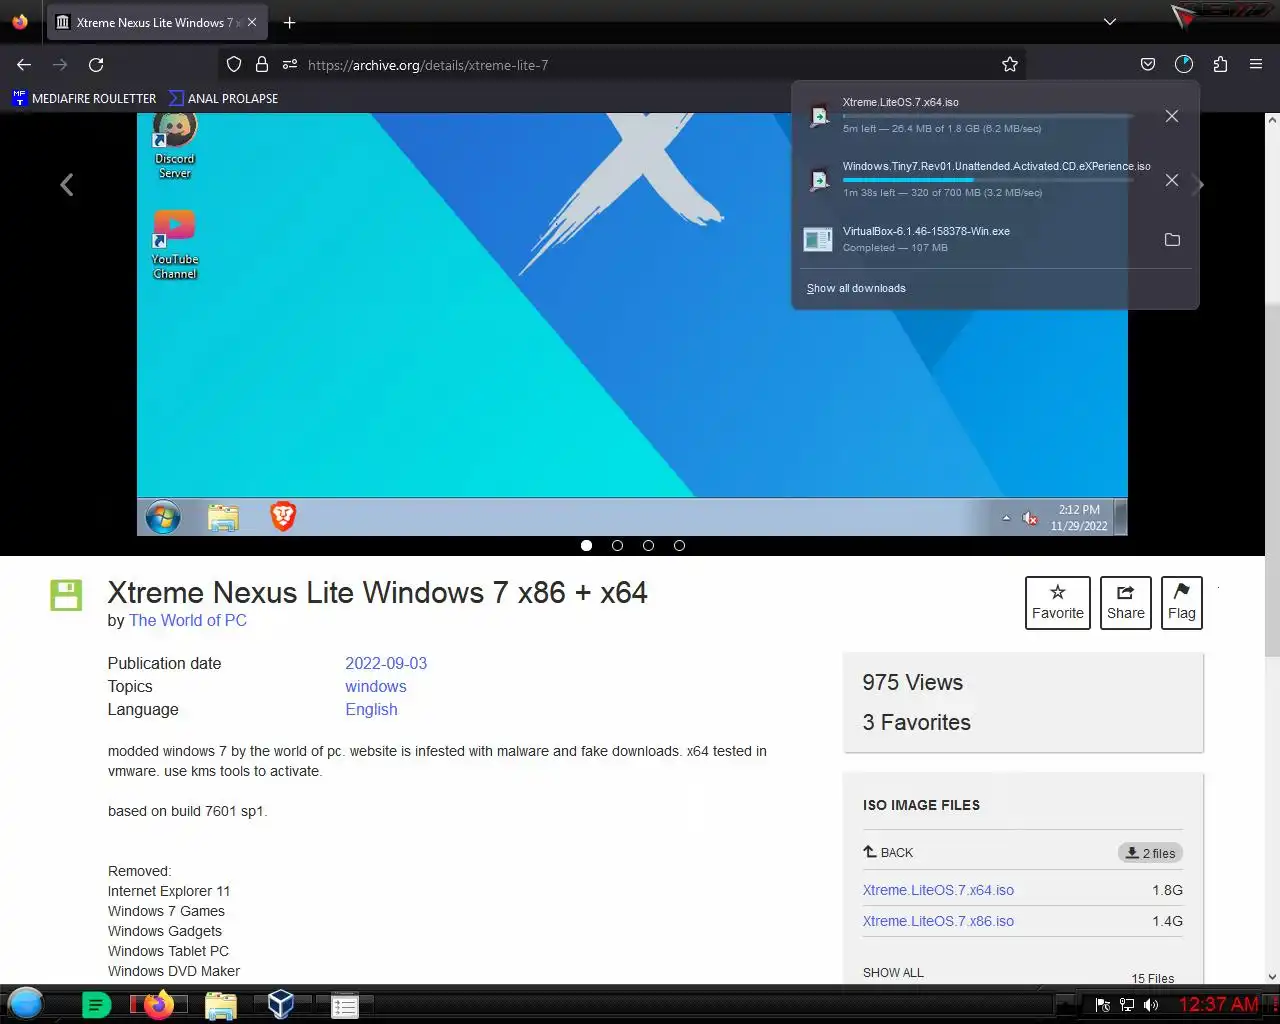List all tabs dropdown arrow
The height and width of the screenshot is (1024, 1280).
(1109, 22)
